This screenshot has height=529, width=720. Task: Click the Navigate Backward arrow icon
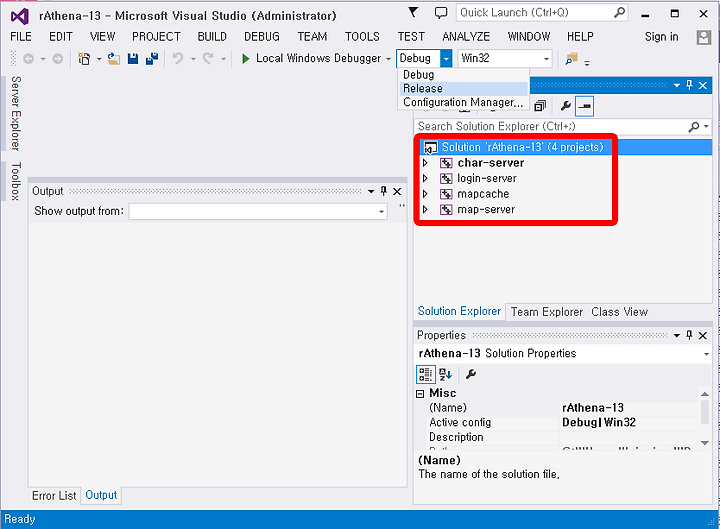28,59
